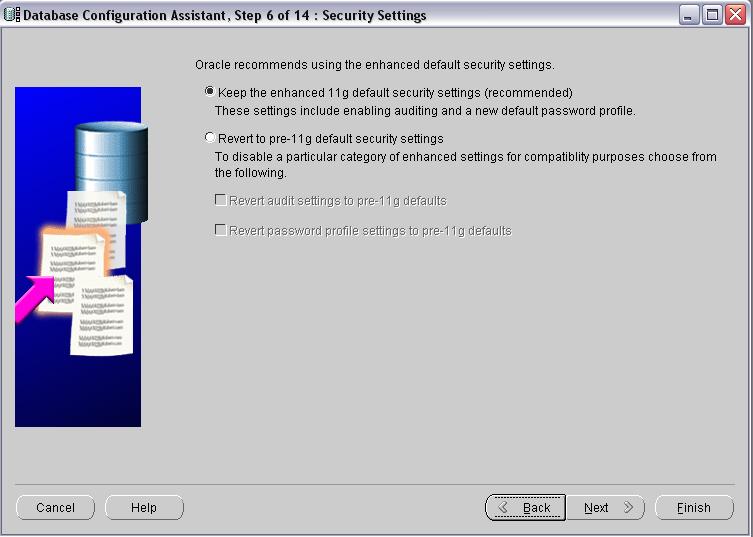
Task: Click the text 'Oracle recommends using the enhanced default security settings.'
Action: [x=375, y=65]
